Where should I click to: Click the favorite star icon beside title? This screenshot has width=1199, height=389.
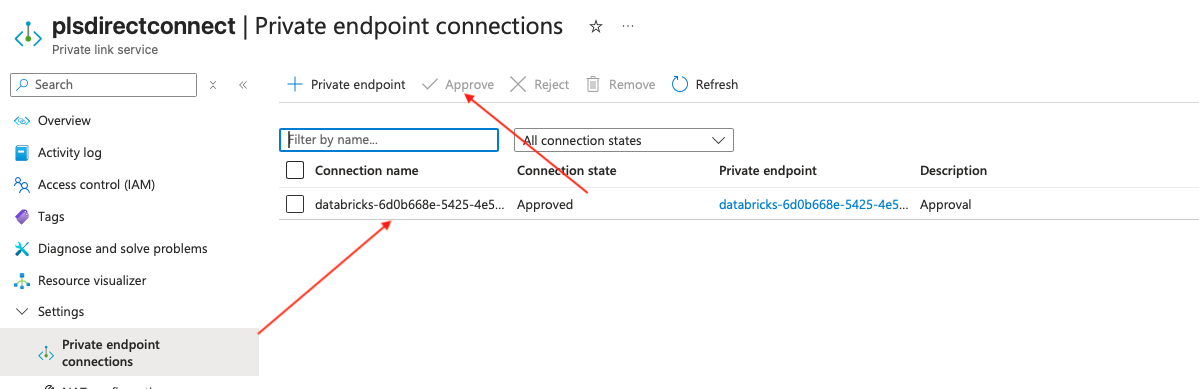click(x=596, y=27)
